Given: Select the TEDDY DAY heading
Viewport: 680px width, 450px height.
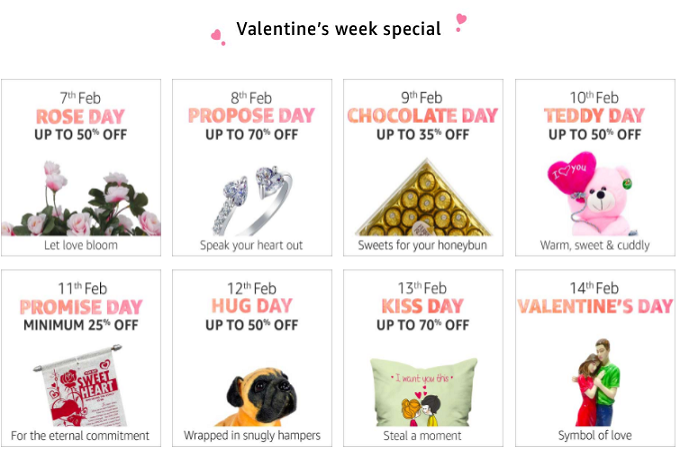Looking at the screenshot, I should [x=595, y=116].
